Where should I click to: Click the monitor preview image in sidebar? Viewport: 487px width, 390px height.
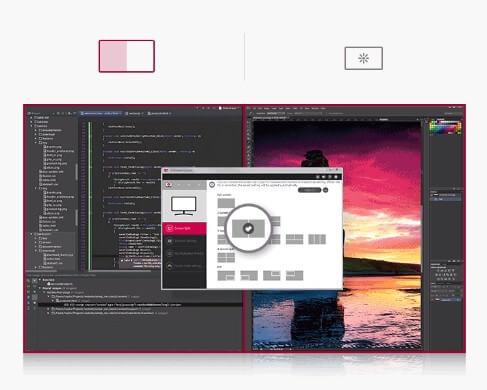[183, 206]
